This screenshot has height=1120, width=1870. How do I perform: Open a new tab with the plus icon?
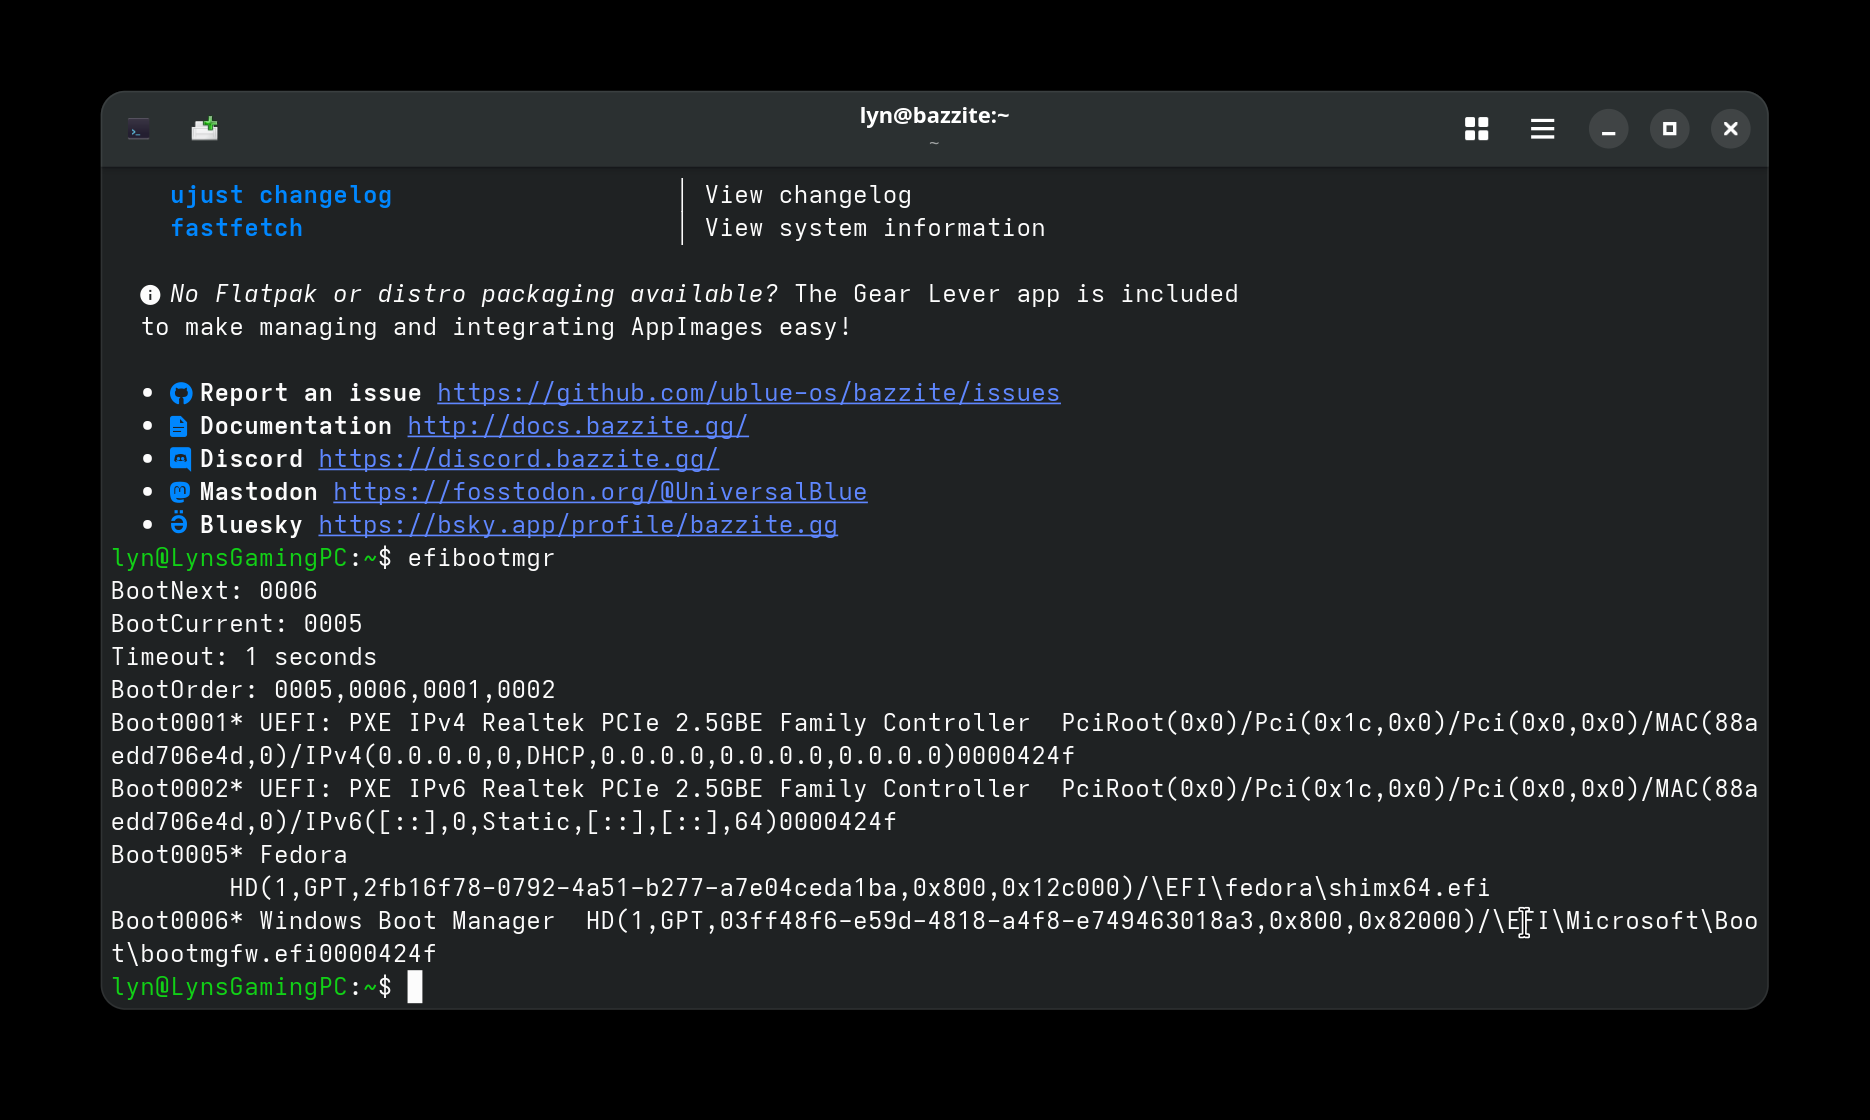204,129
